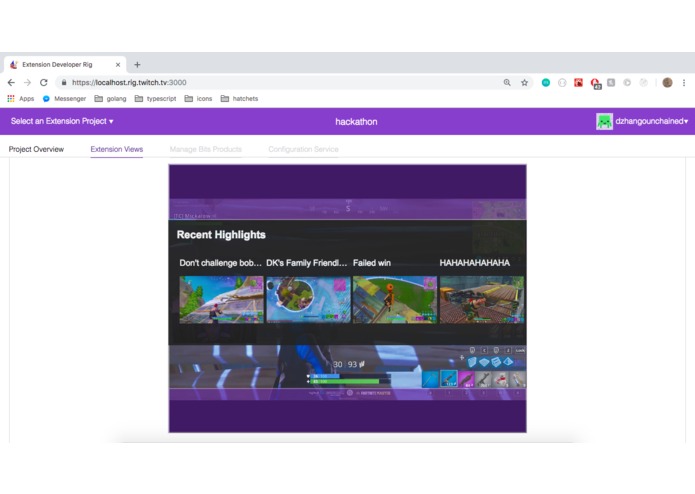Click the red extension icon with badge
Viewport: 695px width, 494px height.
595,83
